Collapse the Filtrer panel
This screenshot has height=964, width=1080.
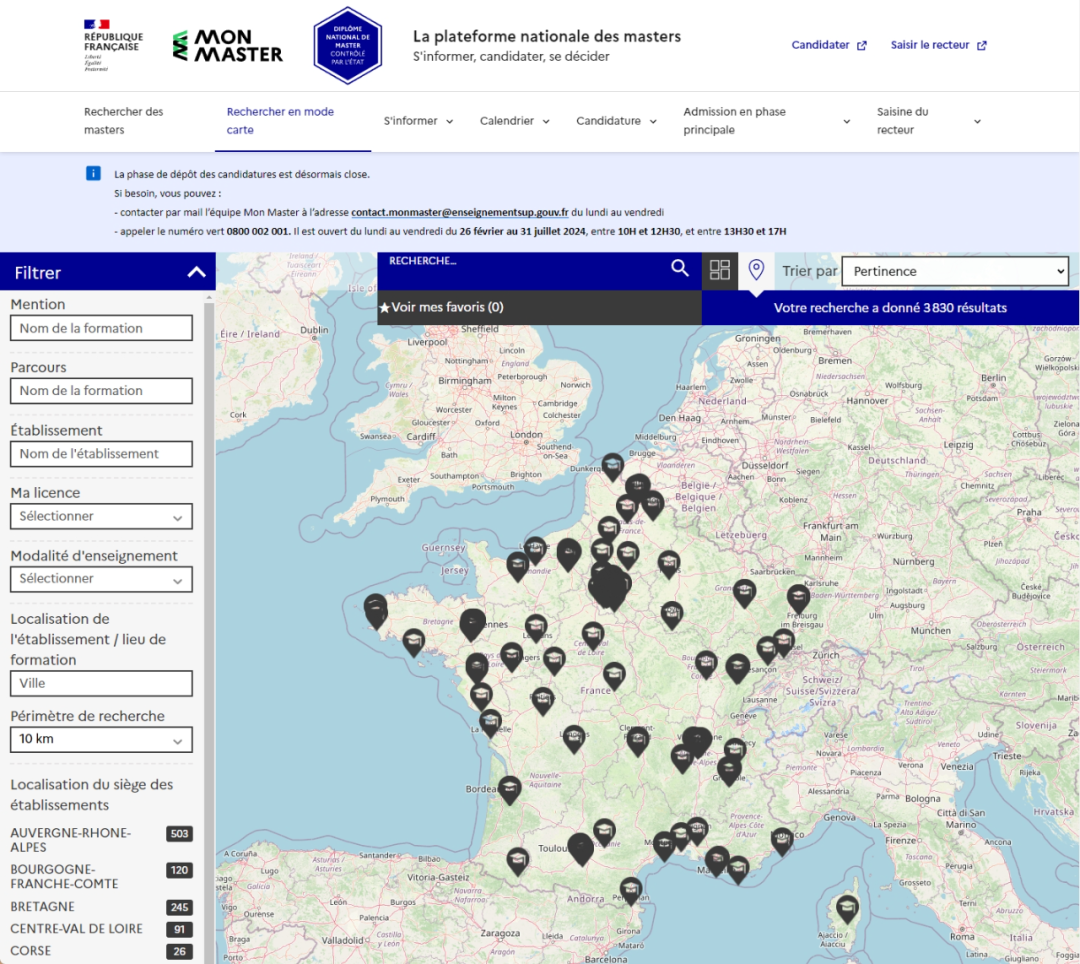pos(196,272)
